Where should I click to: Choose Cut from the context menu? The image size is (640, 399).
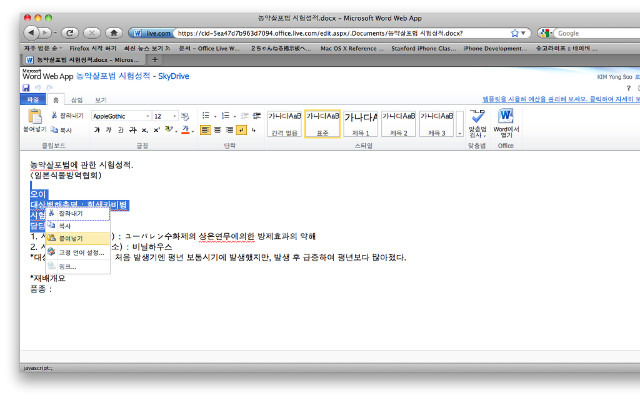coord(78,213)
